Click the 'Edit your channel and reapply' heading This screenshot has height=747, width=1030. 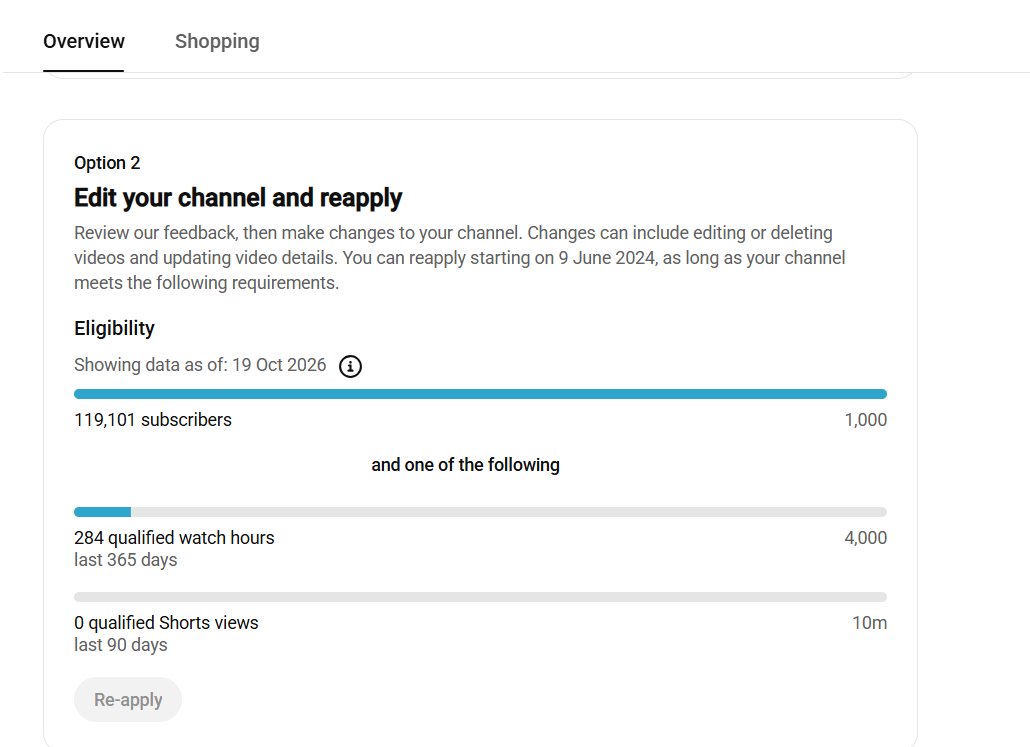(238, 198)
